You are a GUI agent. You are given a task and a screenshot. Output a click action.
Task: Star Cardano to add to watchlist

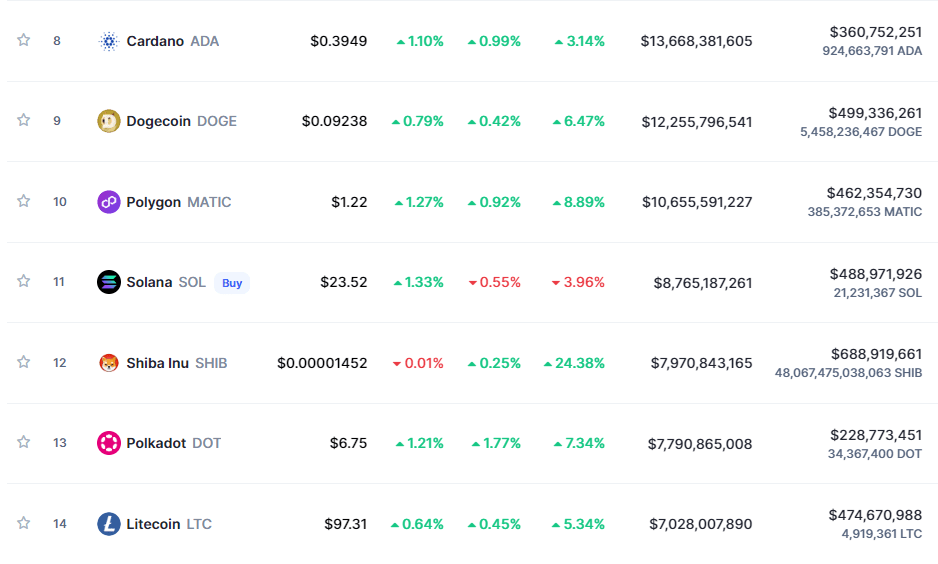[x=23, y=40]
